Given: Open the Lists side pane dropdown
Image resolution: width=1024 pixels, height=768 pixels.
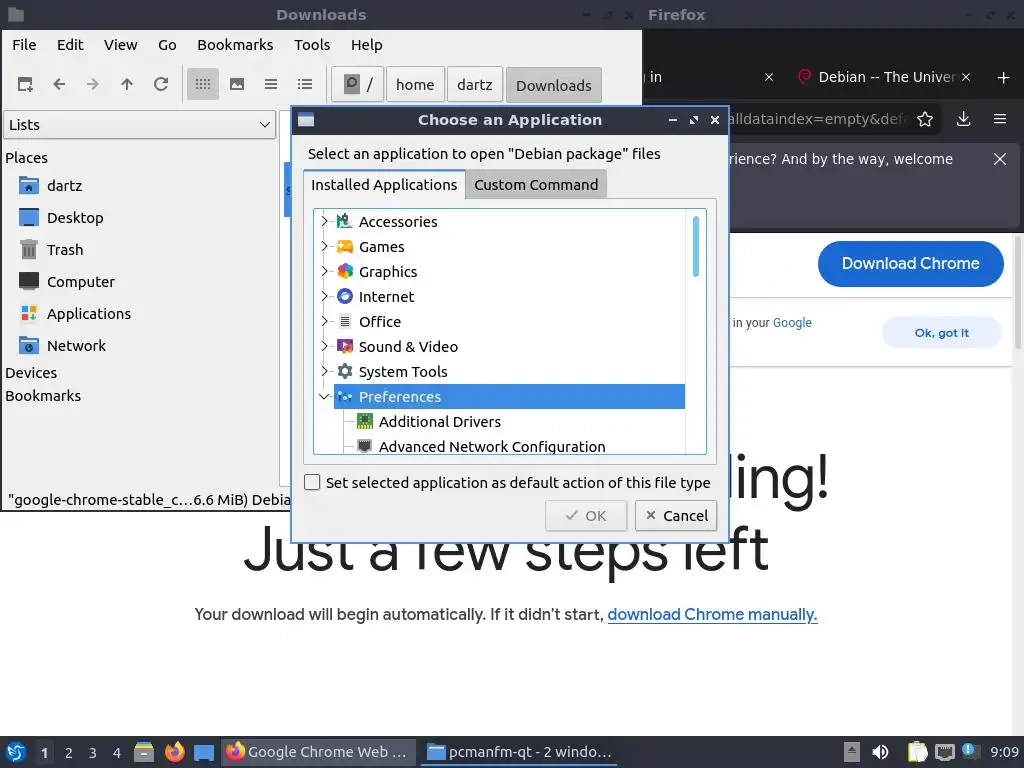Looking at the screenshot, I should 140,125.
